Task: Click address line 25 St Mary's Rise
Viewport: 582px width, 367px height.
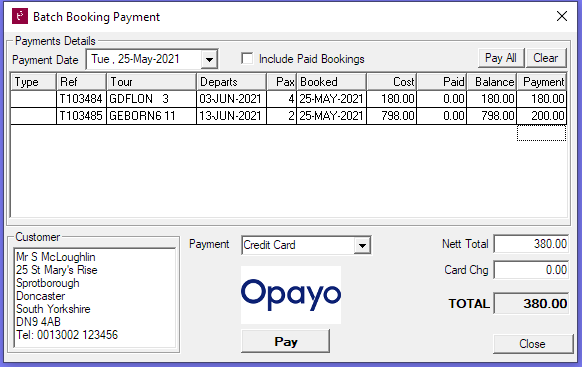Action: coord(56,270)
